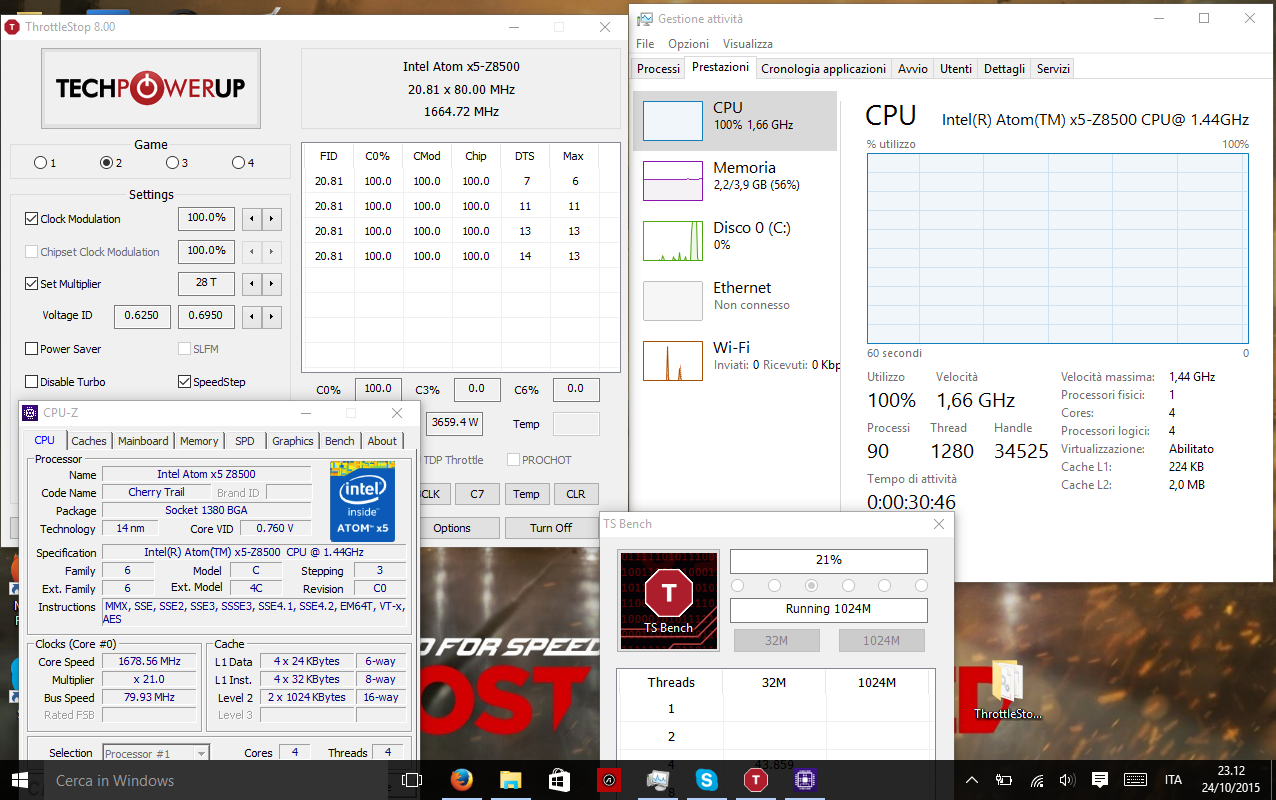Open the Visualizza menu in Task Manager
This screenshot has width=1276, height=800.
(x=748, y=44)
